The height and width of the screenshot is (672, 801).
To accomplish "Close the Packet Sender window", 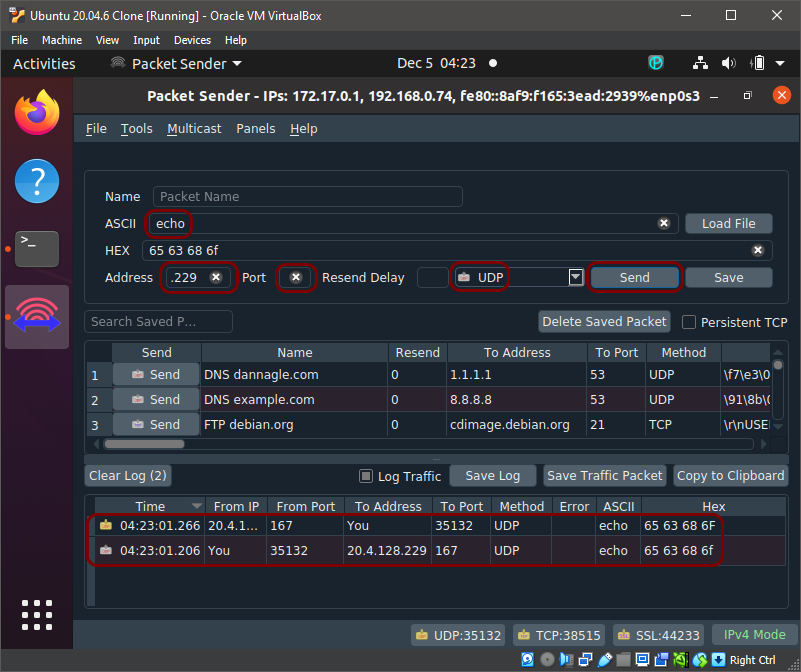I will [x=782, y=96].
